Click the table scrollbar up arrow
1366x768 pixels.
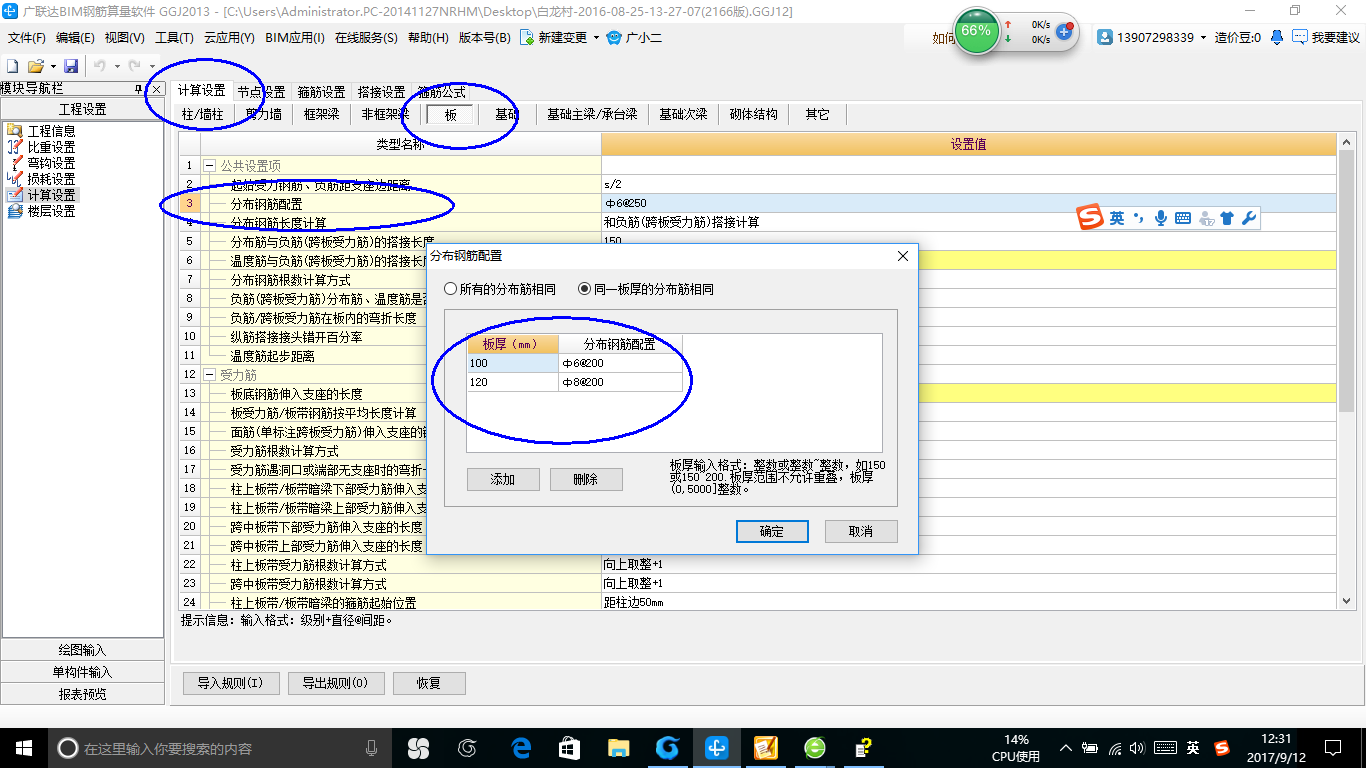click(x=1346, y=144)
